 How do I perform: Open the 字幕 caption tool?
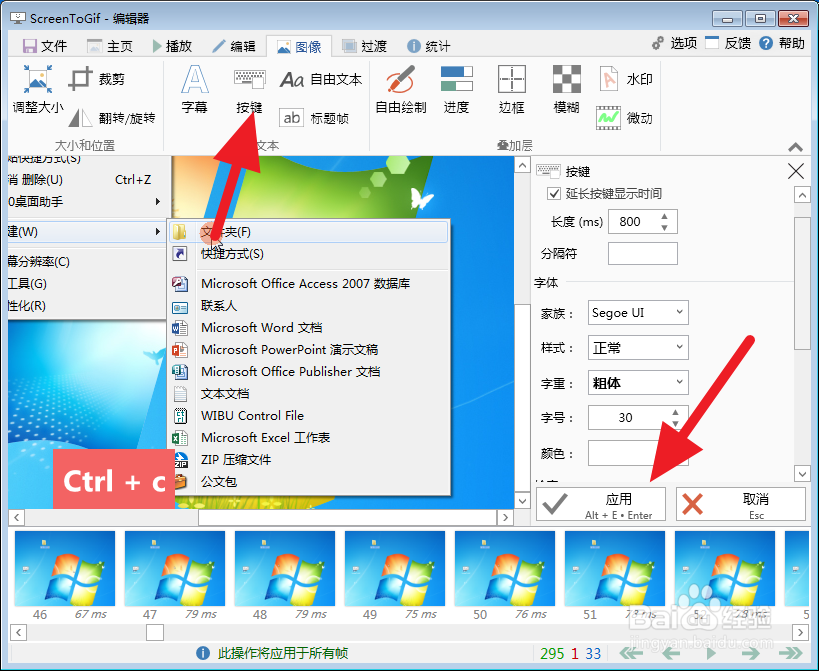coord(195,89)
